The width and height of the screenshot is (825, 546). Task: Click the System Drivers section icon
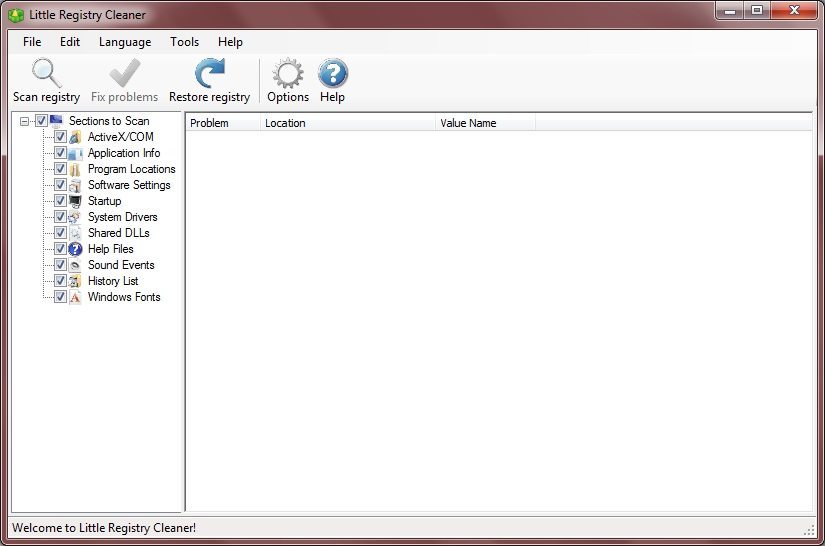tap(75, 217)
